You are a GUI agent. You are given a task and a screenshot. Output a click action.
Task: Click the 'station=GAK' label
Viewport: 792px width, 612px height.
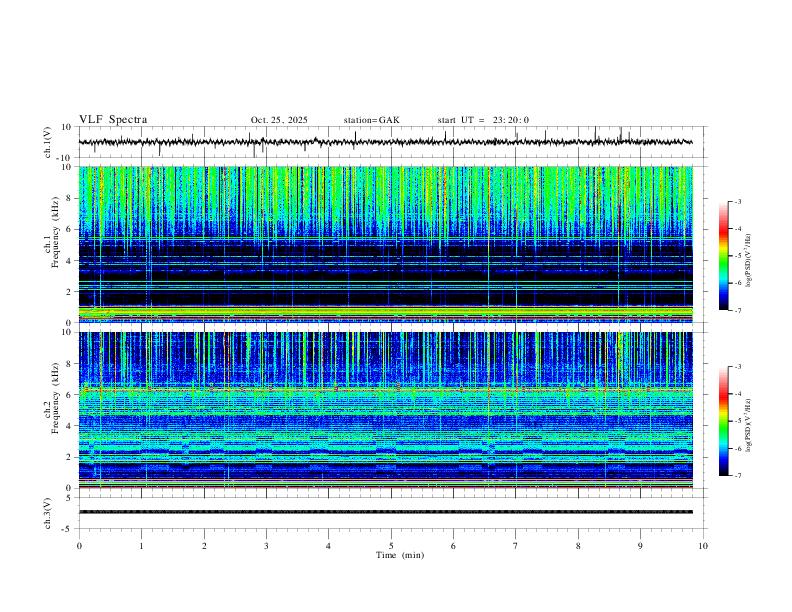tap(371, 120)
